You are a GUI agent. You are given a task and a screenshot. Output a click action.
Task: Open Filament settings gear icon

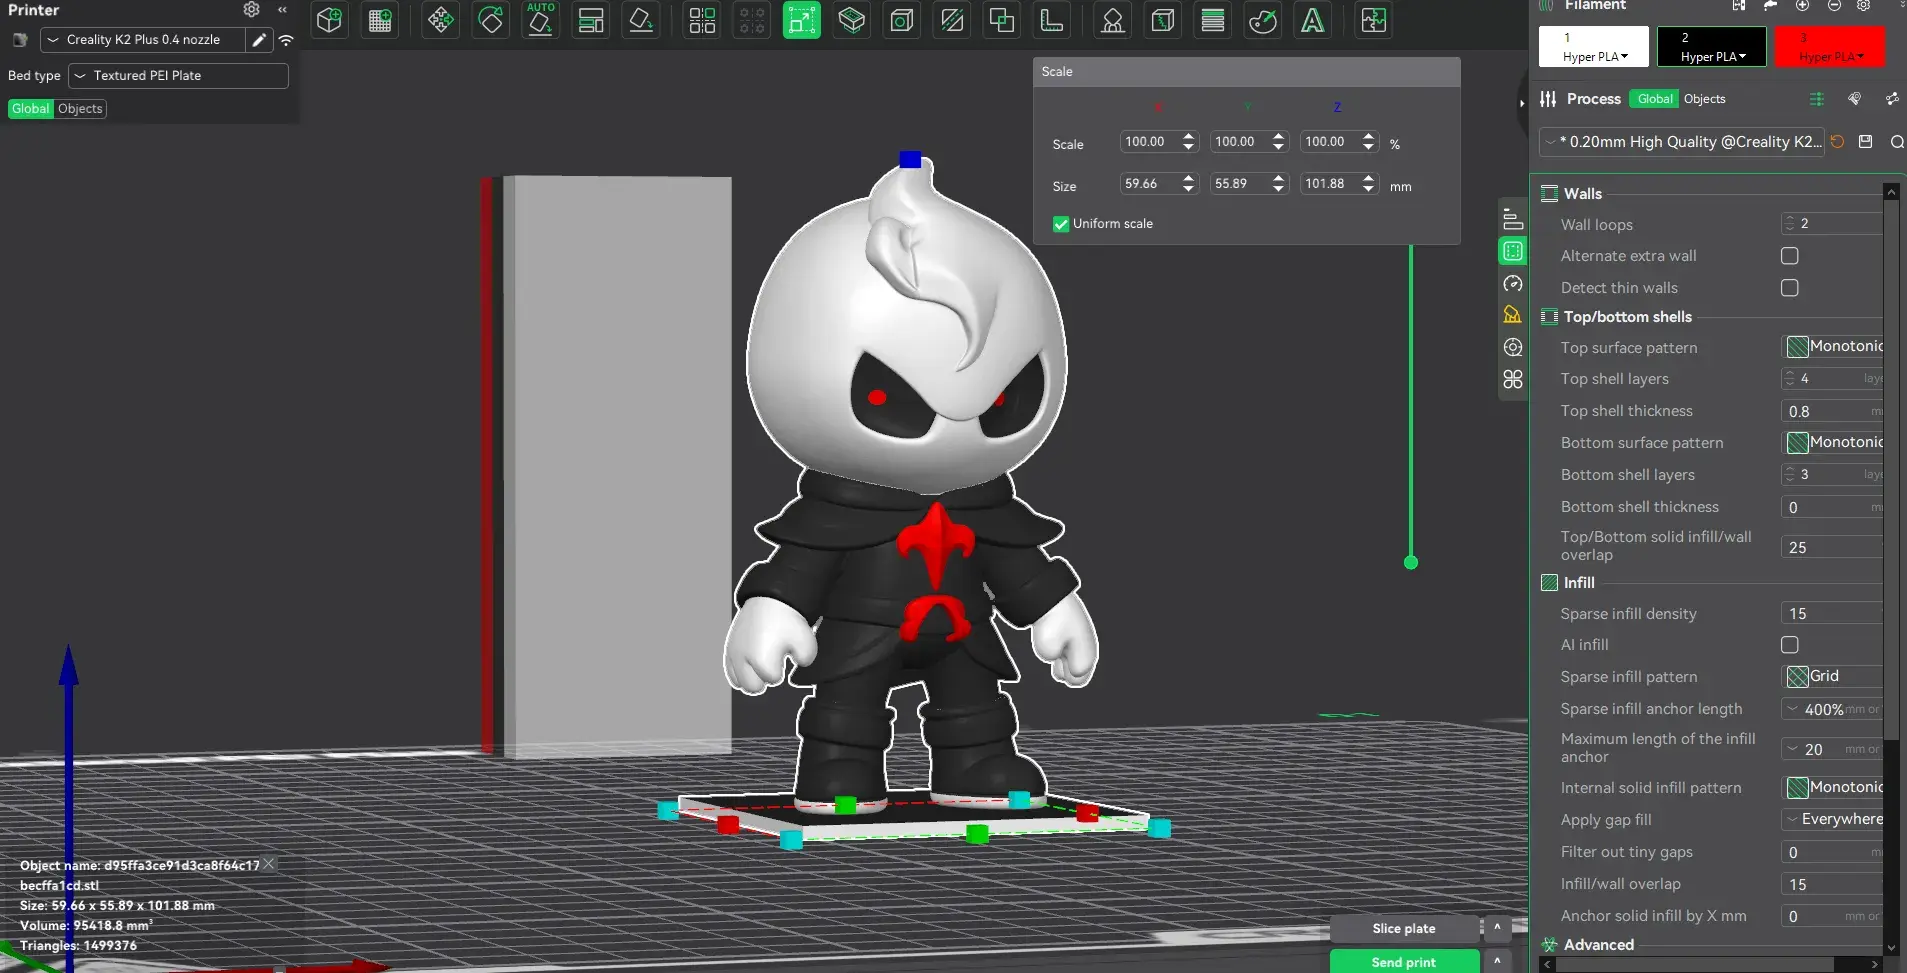coord(1864,5)
